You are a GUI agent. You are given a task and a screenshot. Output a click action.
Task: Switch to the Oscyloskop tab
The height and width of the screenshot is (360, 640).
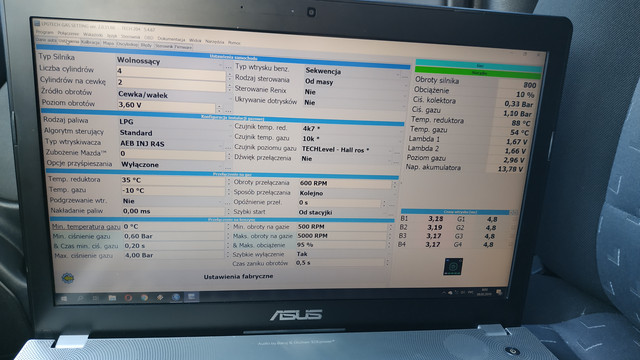[x=127, y=44]
